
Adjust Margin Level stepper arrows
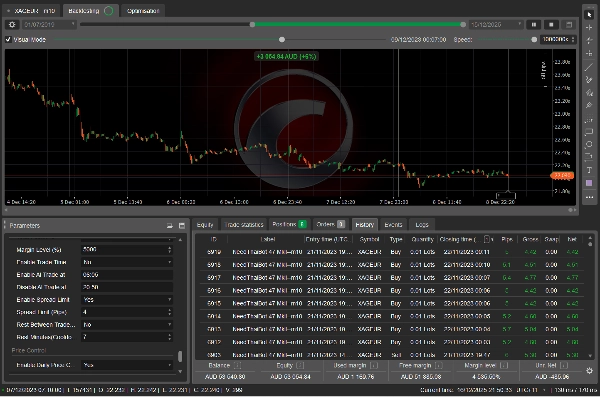(x=170, y=250)
